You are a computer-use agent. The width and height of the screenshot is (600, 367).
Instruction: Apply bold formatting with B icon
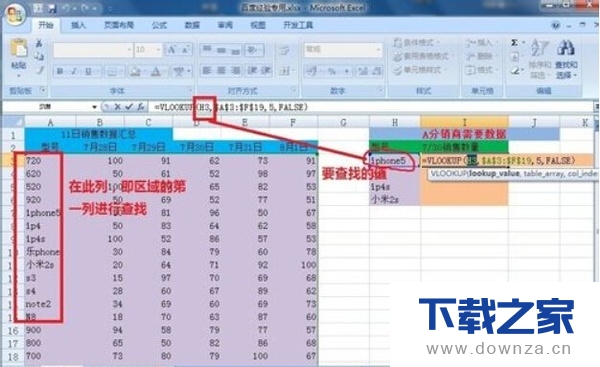pyautogui.click(x=60, y=71)
